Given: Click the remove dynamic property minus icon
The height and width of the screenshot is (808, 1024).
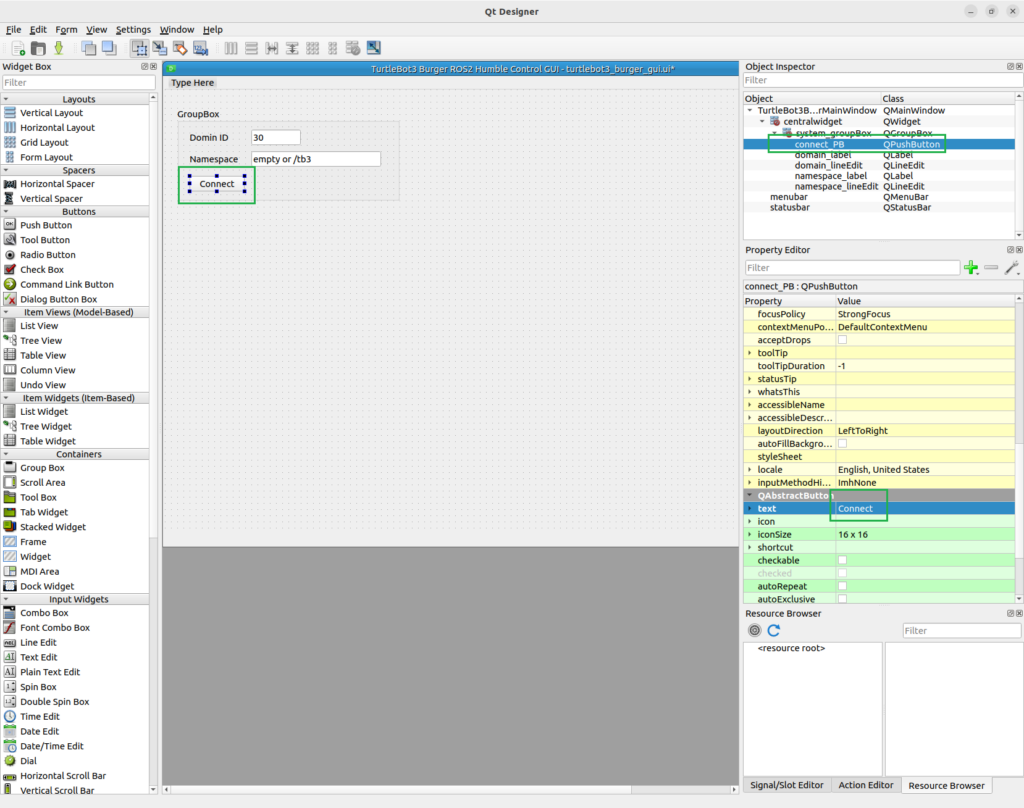Looking at the screenshot, I should click(991, 268).
